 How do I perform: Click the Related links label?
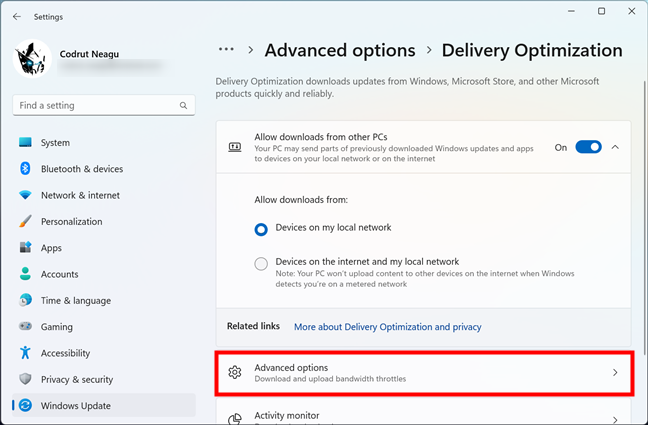point(253,326)
